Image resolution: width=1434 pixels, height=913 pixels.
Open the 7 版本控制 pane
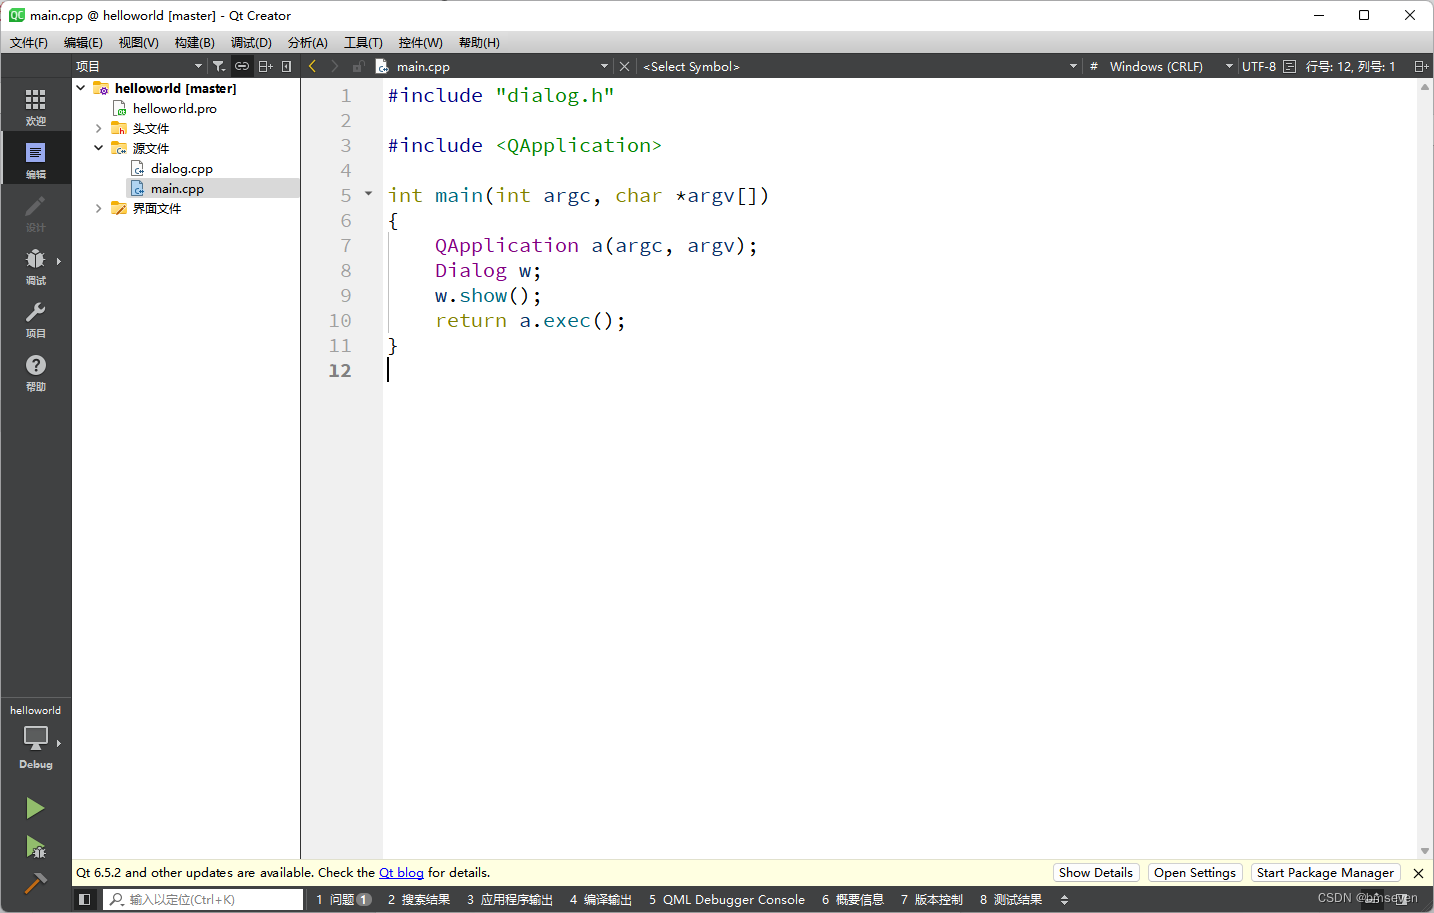pos(932,899)
